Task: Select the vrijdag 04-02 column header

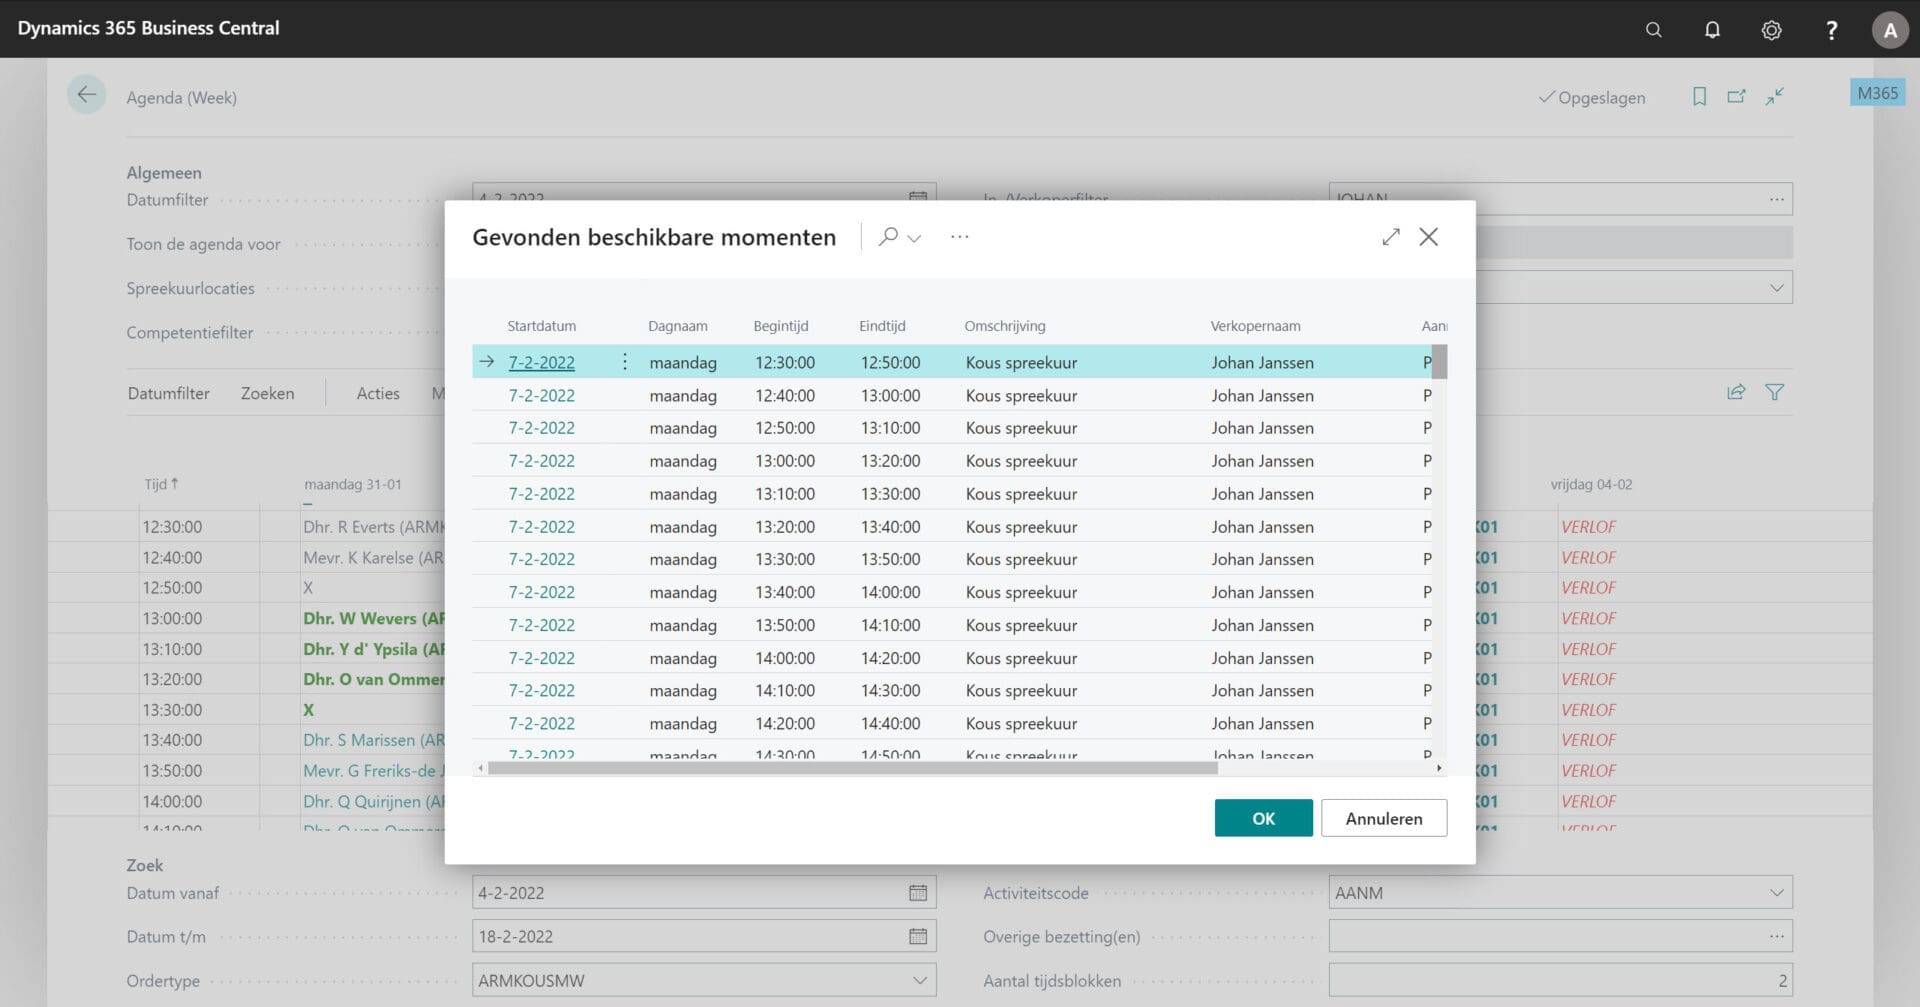Action: pos(1591,484)
